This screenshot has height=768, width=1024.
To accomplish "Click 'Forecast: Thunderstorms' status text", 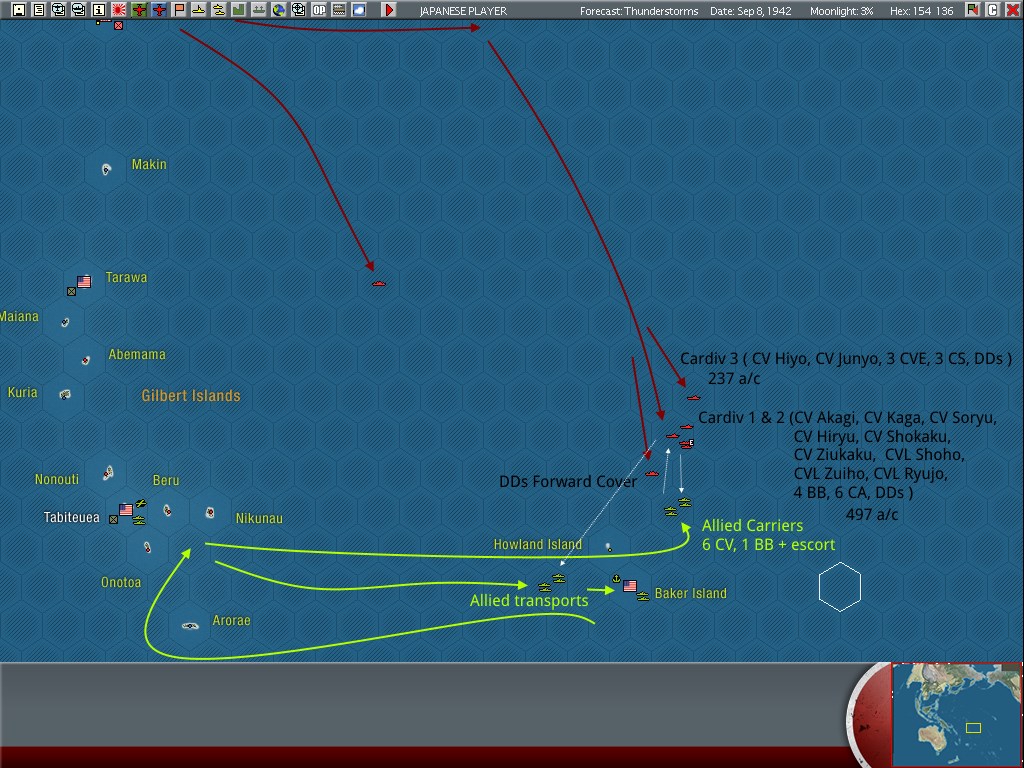I will coord(639,11).
